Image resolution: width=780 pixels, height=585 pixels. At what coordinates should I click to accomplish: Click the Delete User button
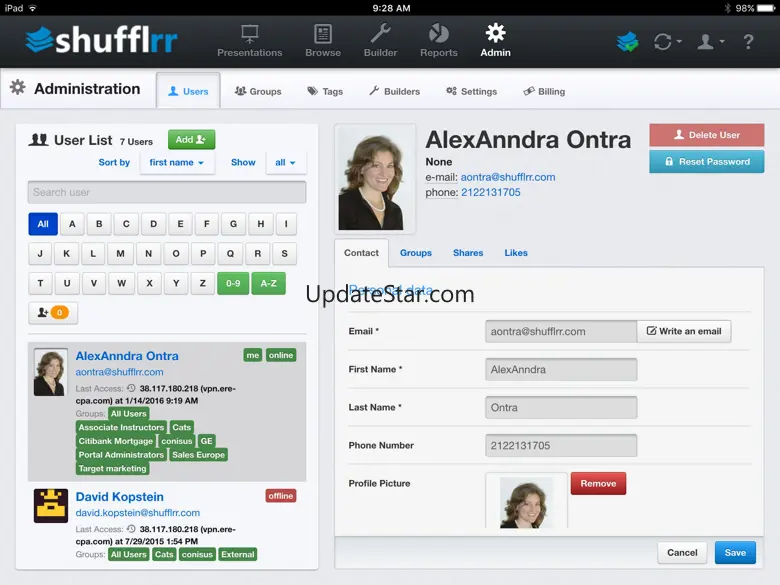706,135
